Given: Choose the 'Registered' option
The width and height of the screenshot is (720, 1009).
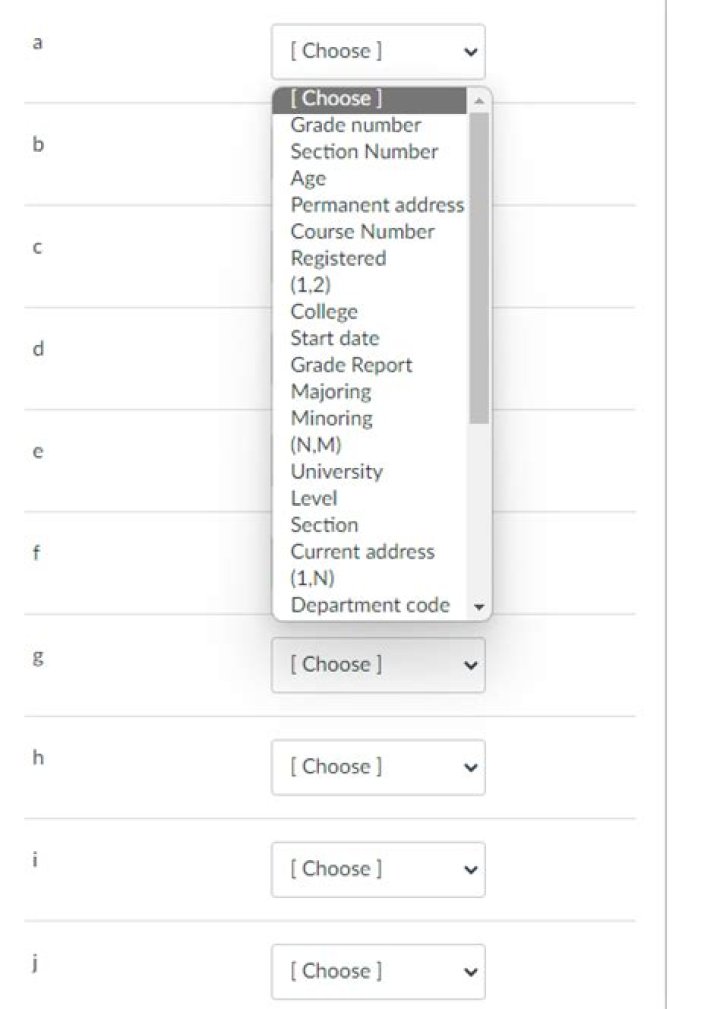Looking at the screenshot, I should [338, 258].
